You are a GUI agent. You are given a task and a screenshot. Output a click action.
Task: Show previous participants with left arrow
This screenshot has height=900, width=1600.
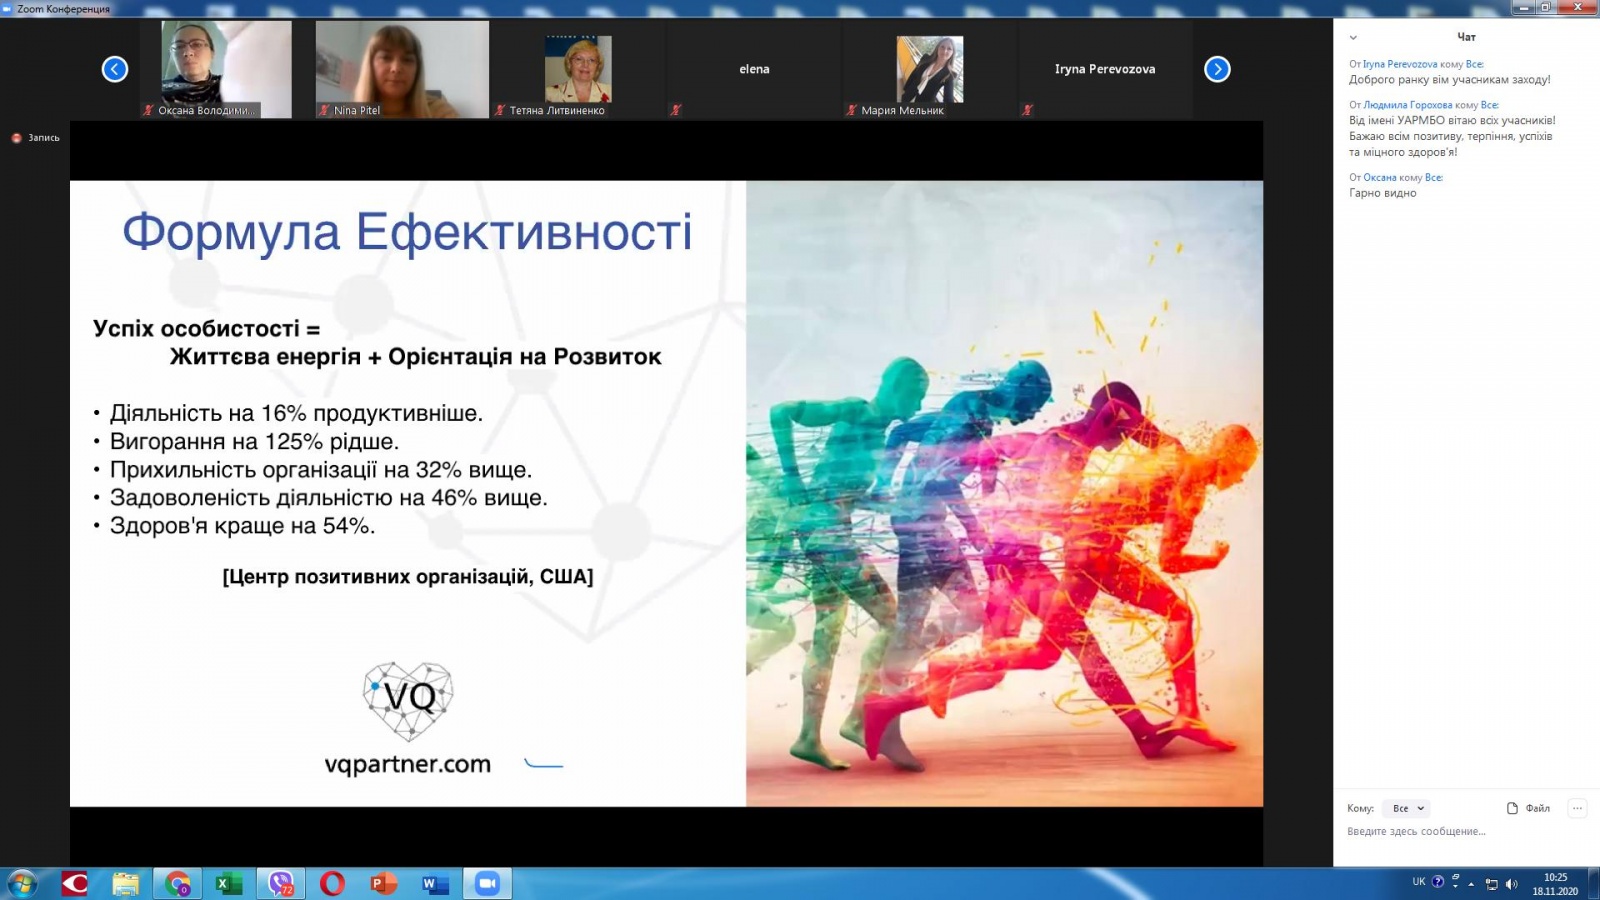115,69
